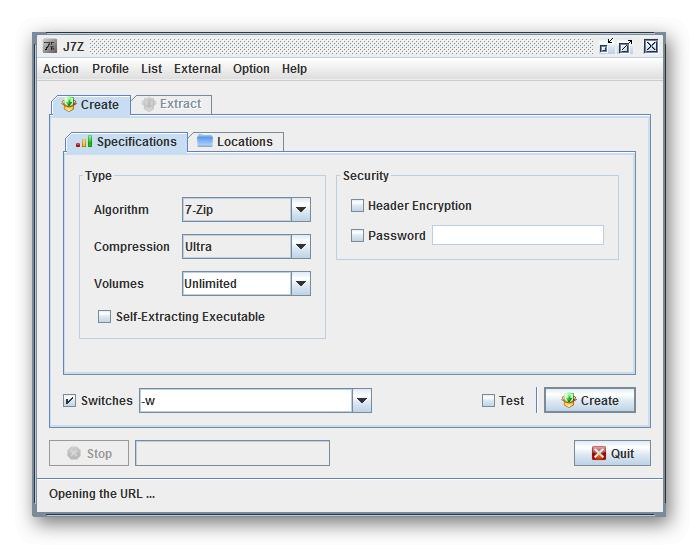Click the Volumes label
The height and width of the screenshot is (549, 698).
tap(119, 284)
